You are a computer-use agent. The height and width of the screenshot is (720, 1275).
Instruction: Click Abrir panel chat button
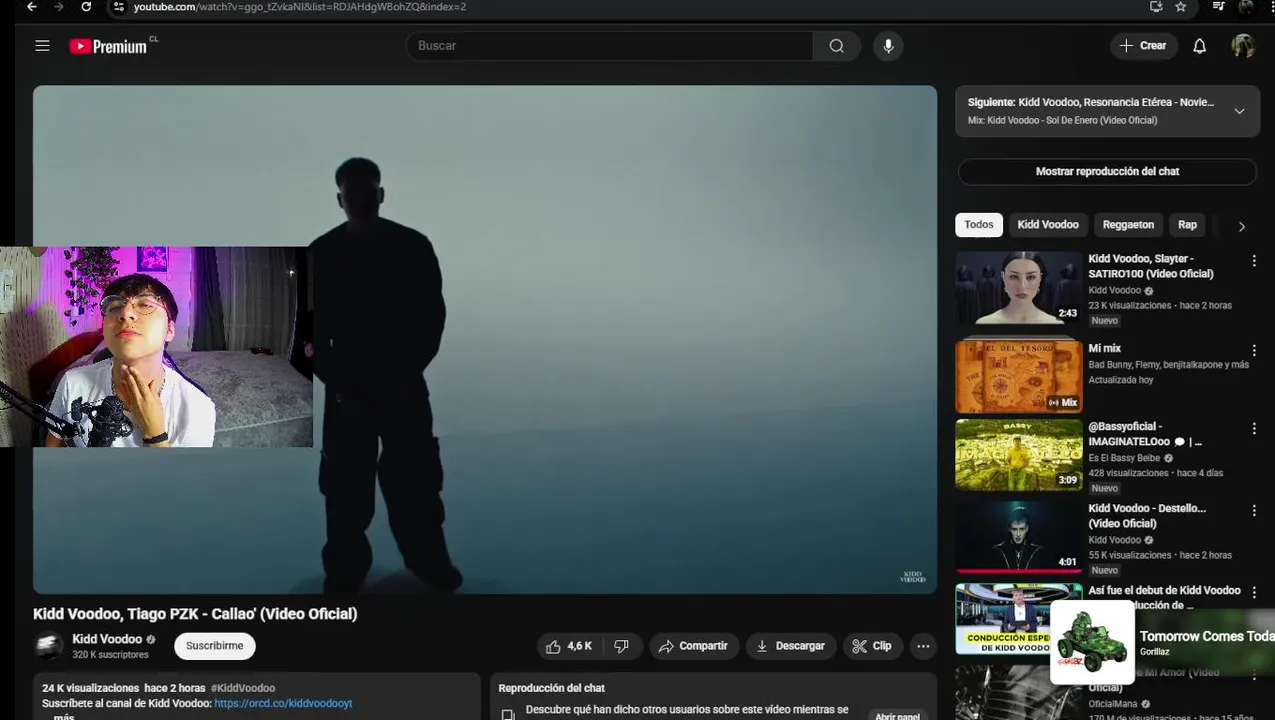(x=897, y=716)
